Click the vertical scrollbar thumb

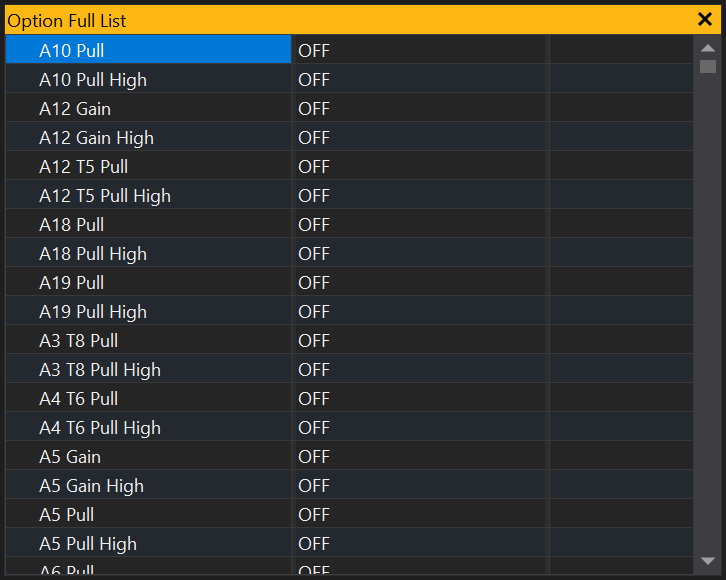point(708,67)
